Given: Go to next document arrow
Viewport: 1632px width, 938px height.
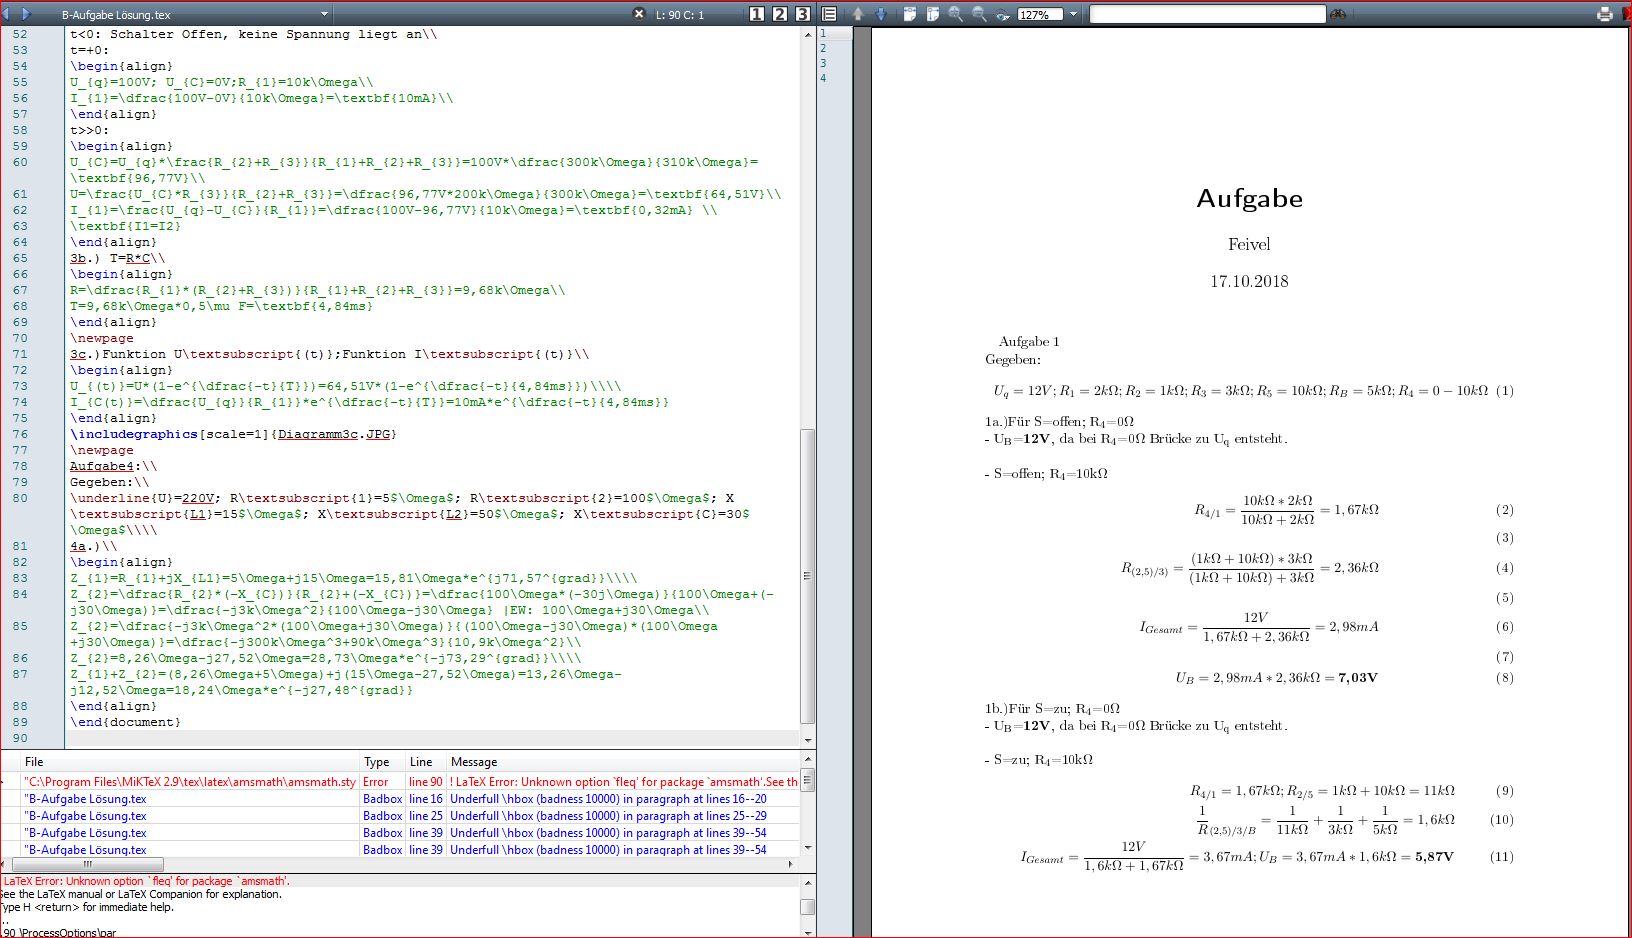Looking at the screenshot, I should (x=26, y=14).
